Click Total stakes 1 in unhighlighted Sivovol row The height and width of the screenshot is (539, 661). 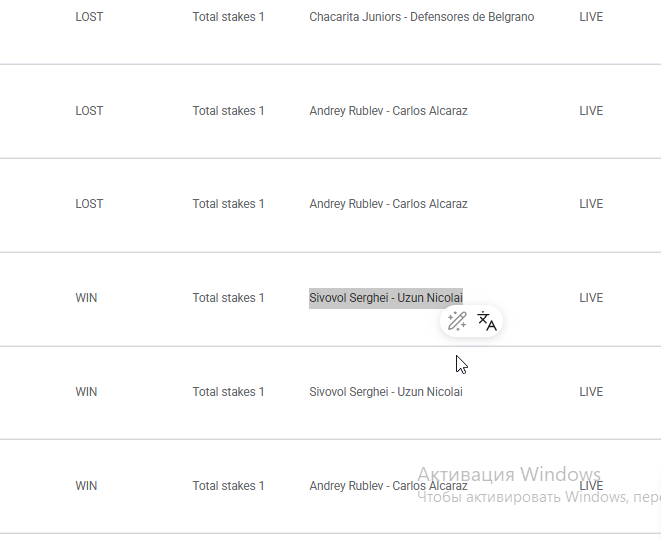coord(228,392)
